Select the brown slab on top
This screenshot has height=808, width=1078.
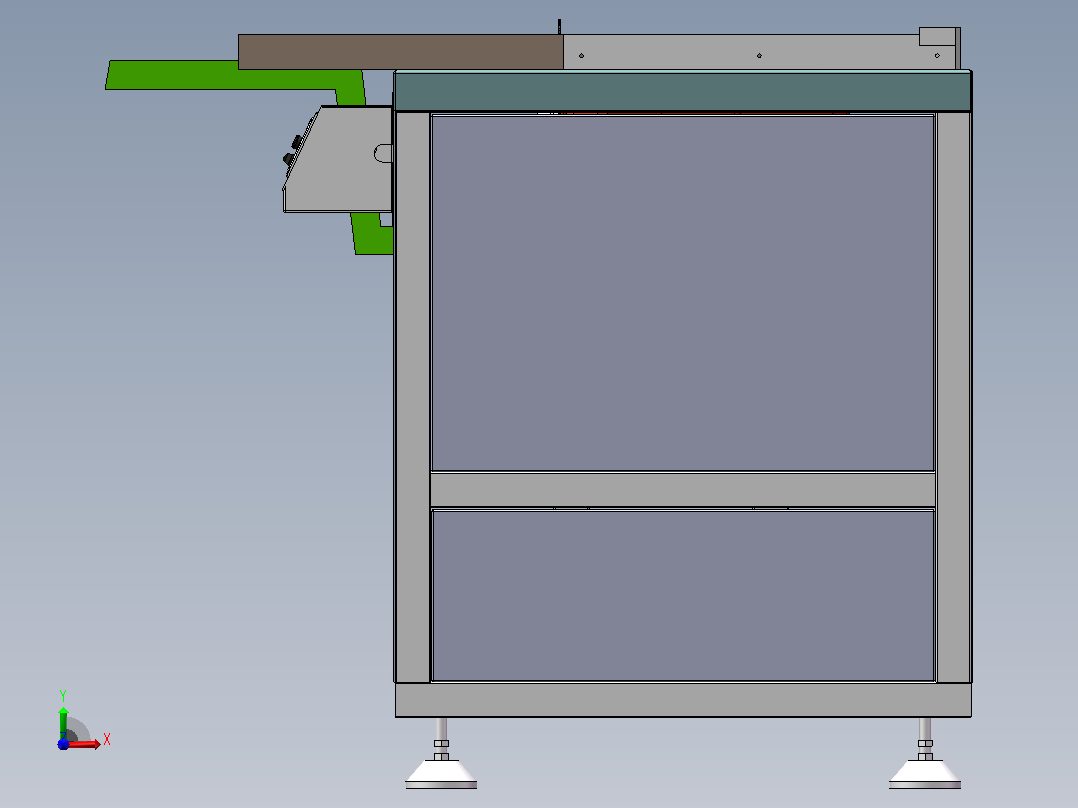pos(401,52)
